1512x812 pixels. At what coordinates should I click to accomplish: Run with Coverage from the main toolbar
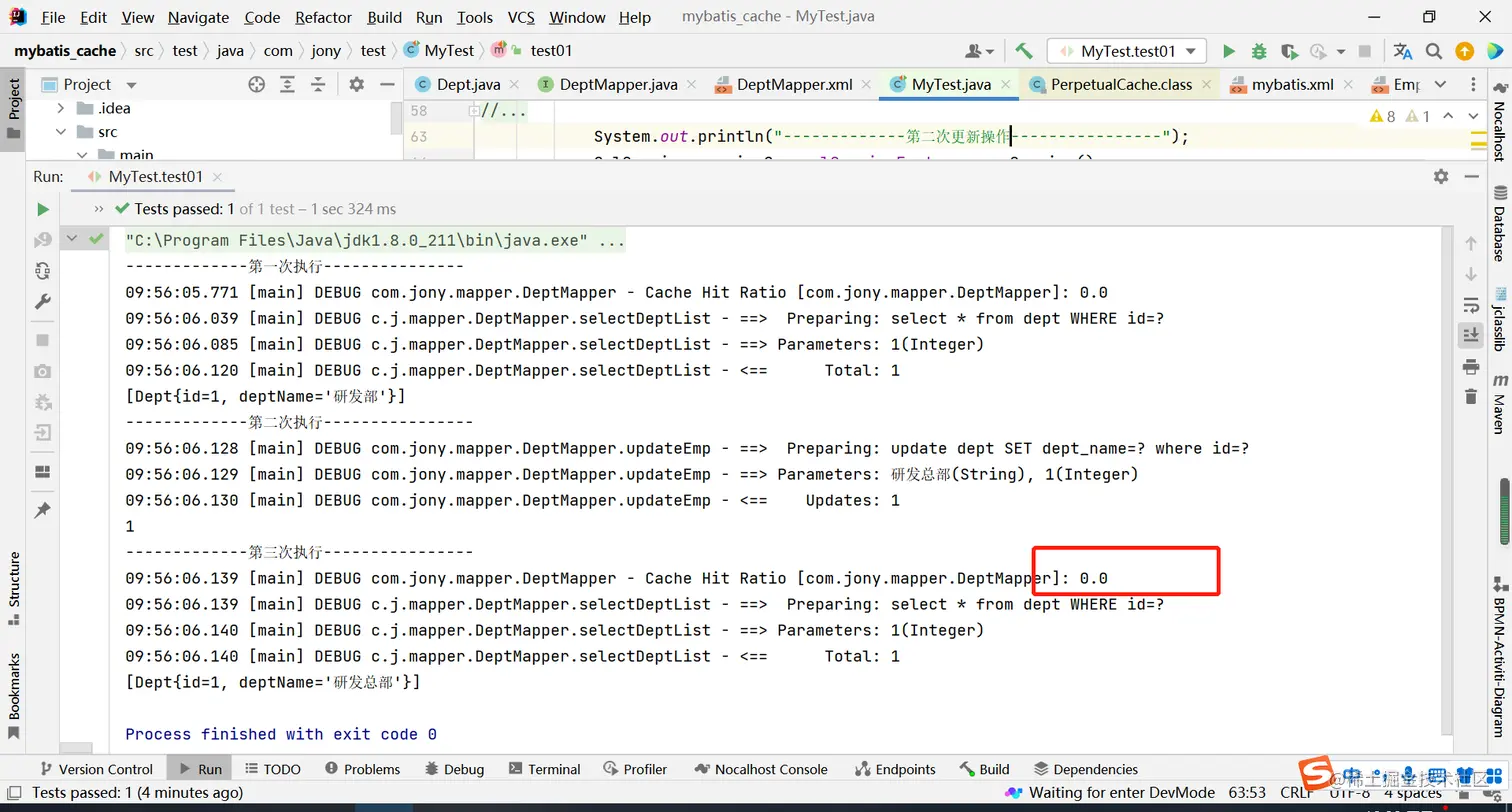[1289, 51]
